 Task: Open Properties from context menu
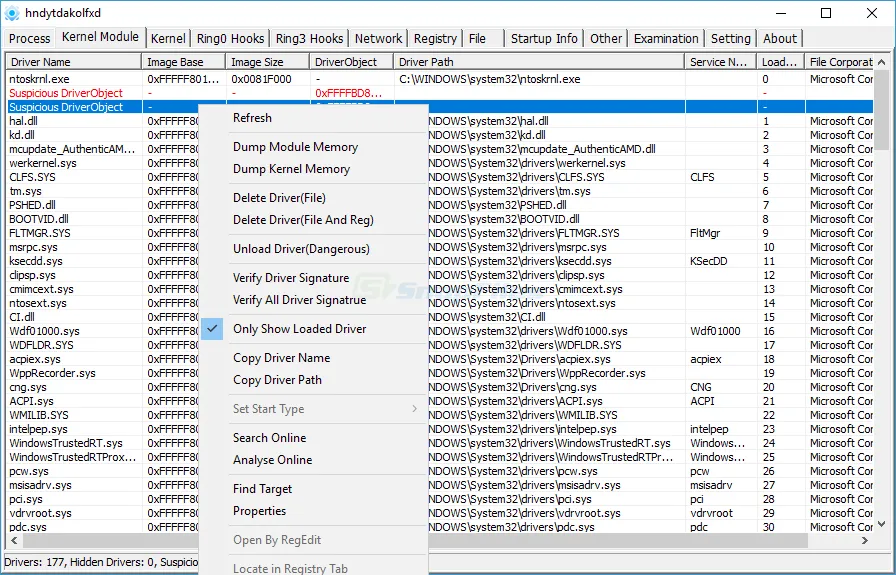point(313,510)
